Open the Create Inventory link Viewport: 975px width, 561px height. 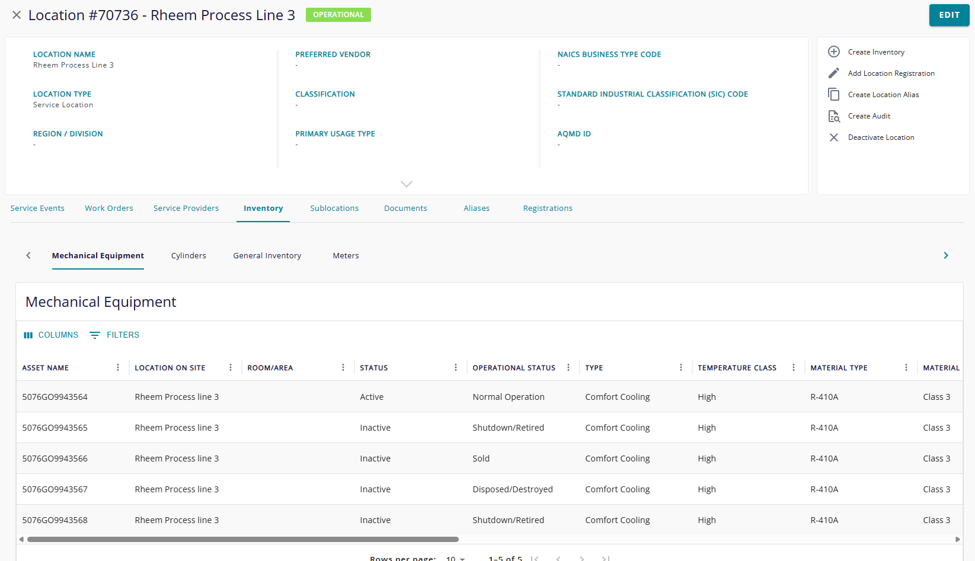click(x=876, y=52)
